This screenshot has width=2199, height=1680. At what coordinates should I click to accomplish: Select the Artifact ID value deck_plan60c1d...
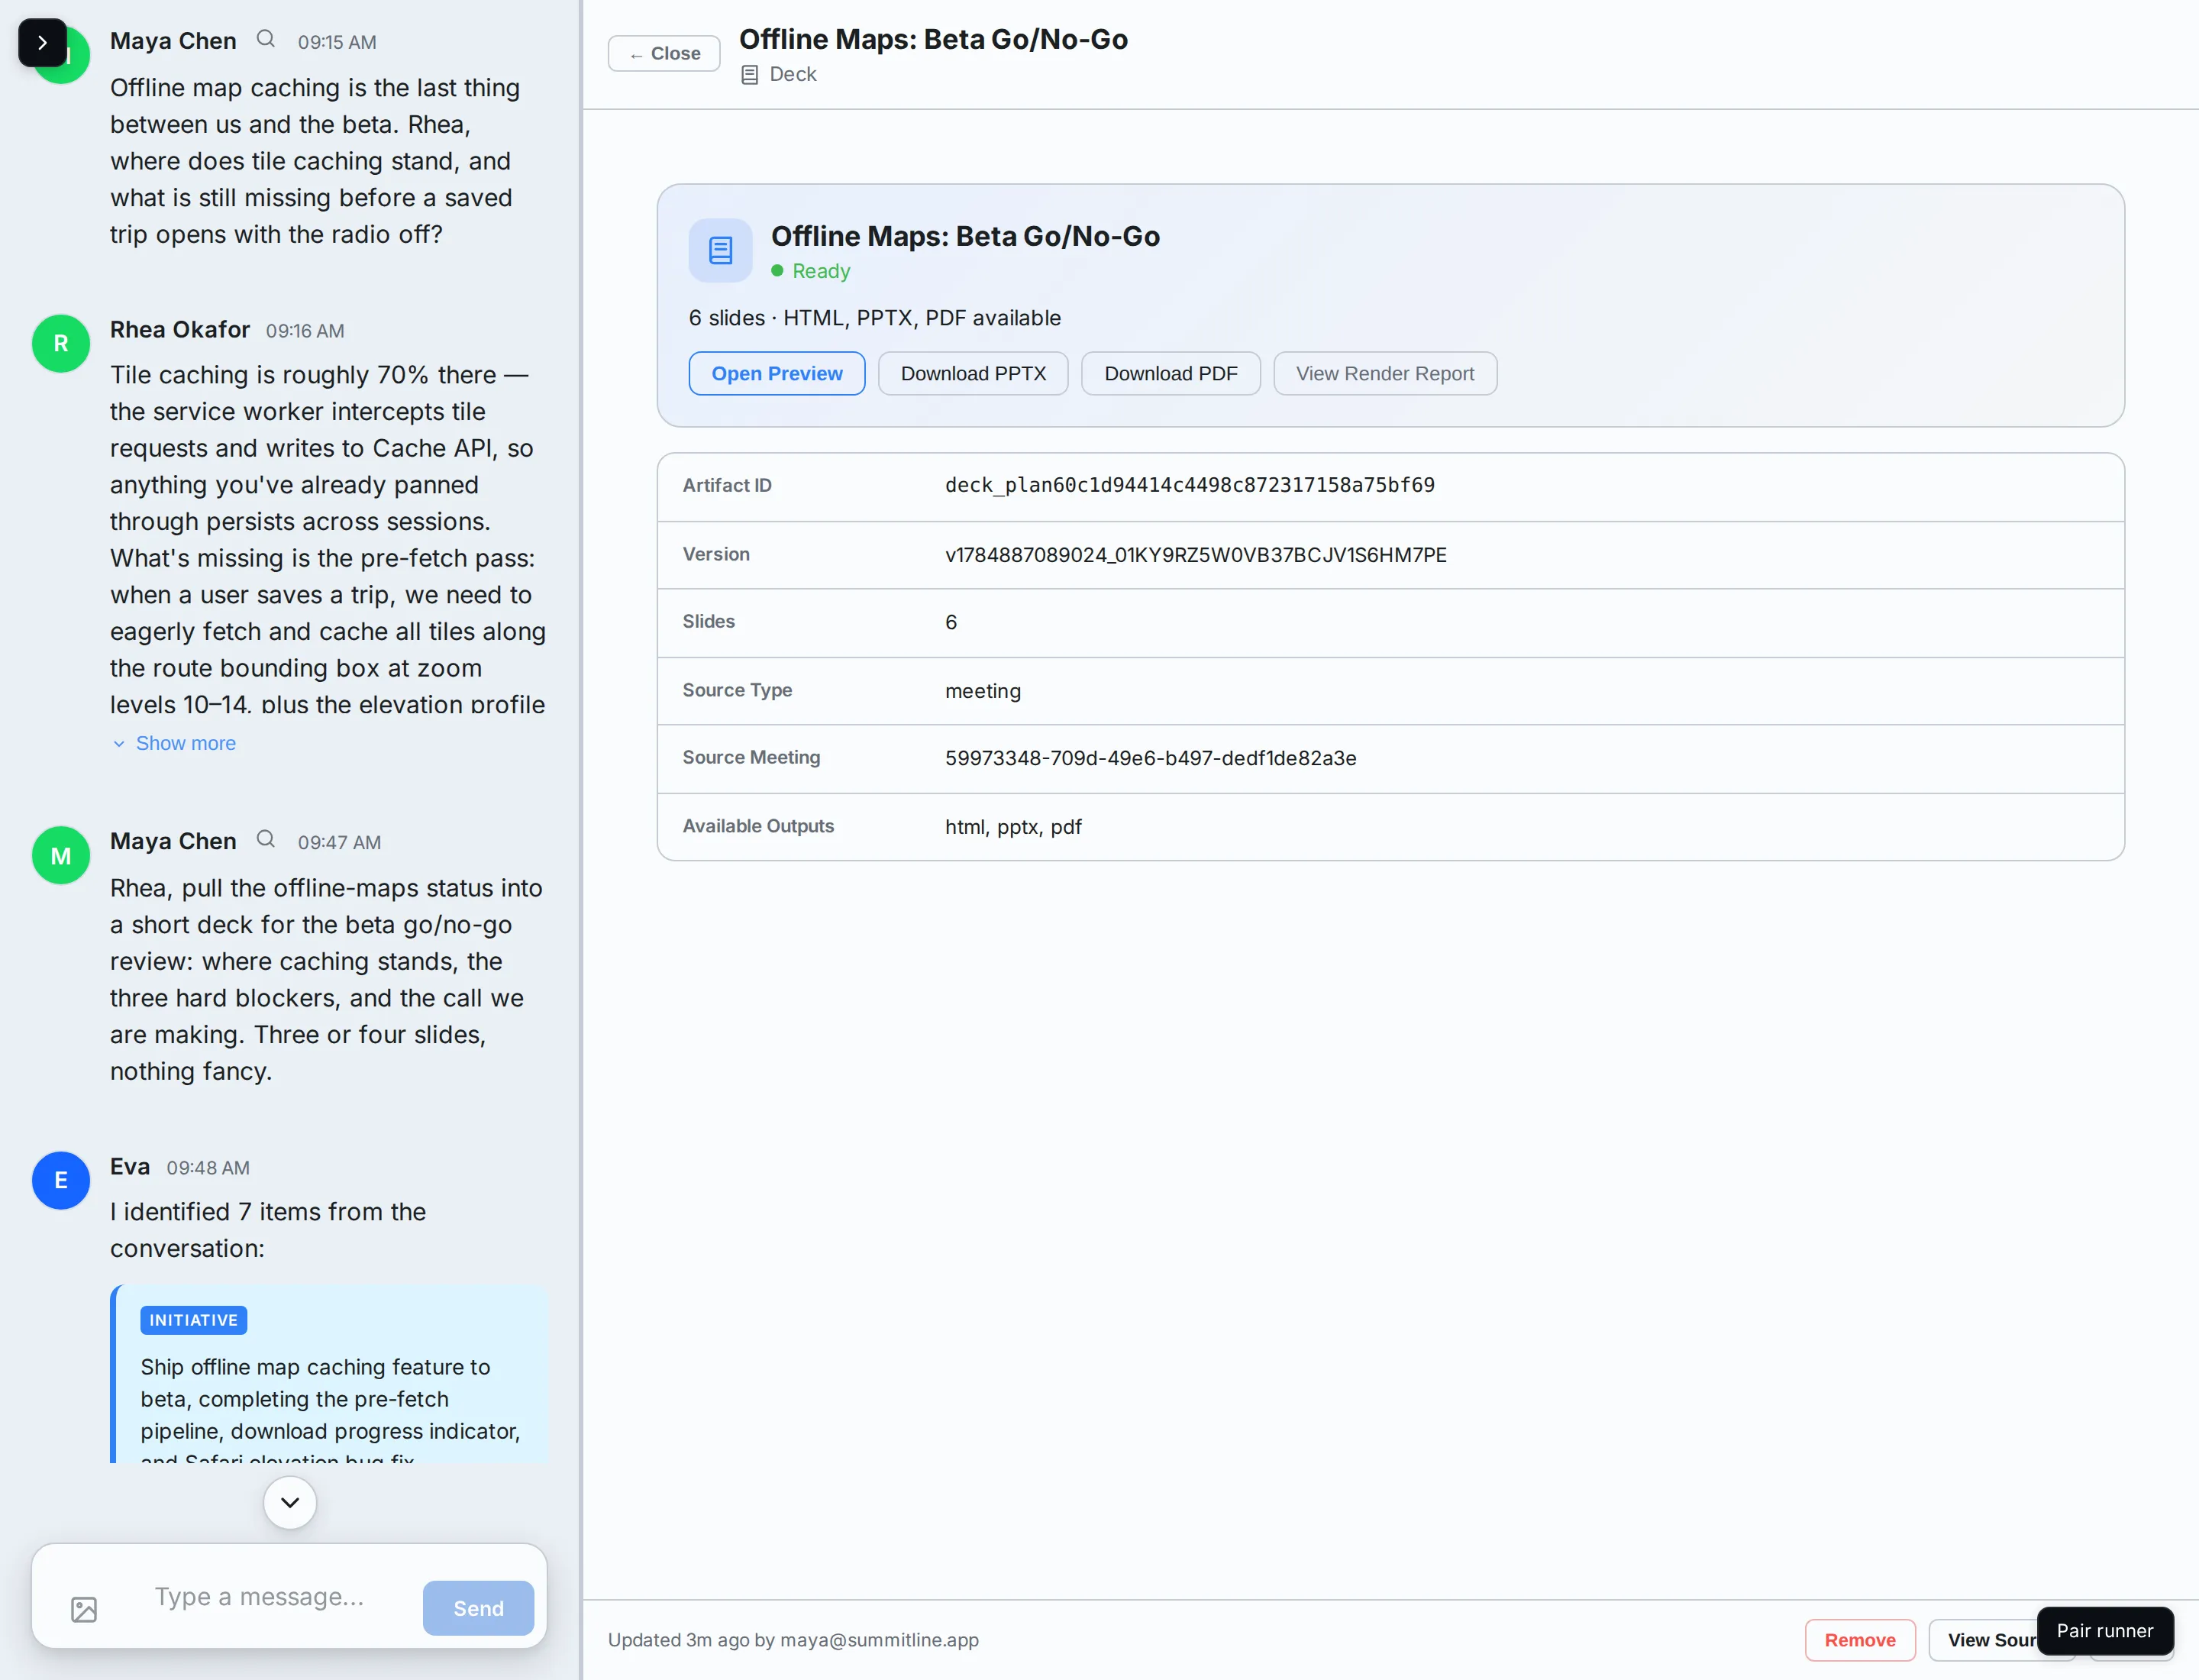(1190, 485)
